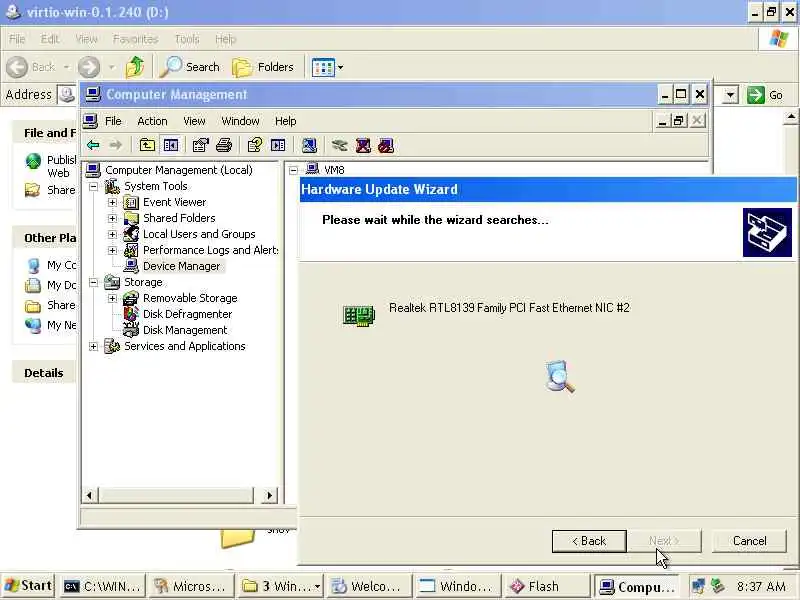
Task: Click Local Users and Groups icon
Action: (x=131, y=234)
